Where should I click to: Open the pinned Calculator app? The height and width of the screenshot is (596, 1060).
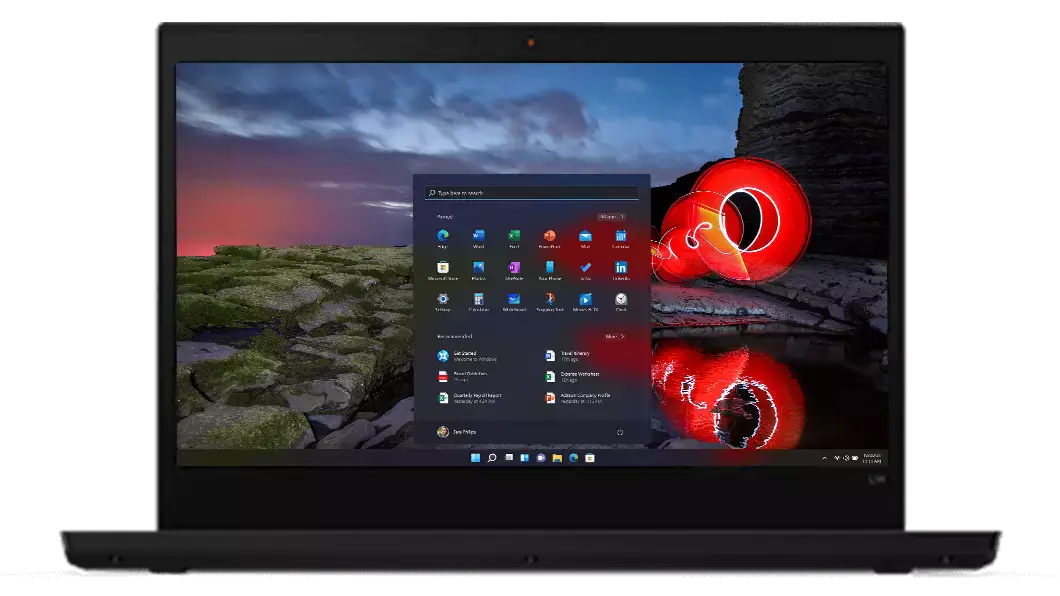(x=478, y=299)
